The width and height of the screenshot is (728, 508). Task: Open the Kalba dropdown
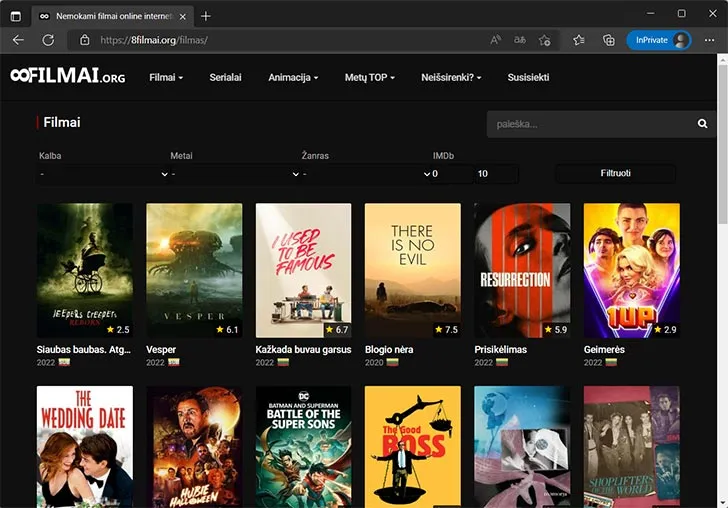(x=103, y=174)
